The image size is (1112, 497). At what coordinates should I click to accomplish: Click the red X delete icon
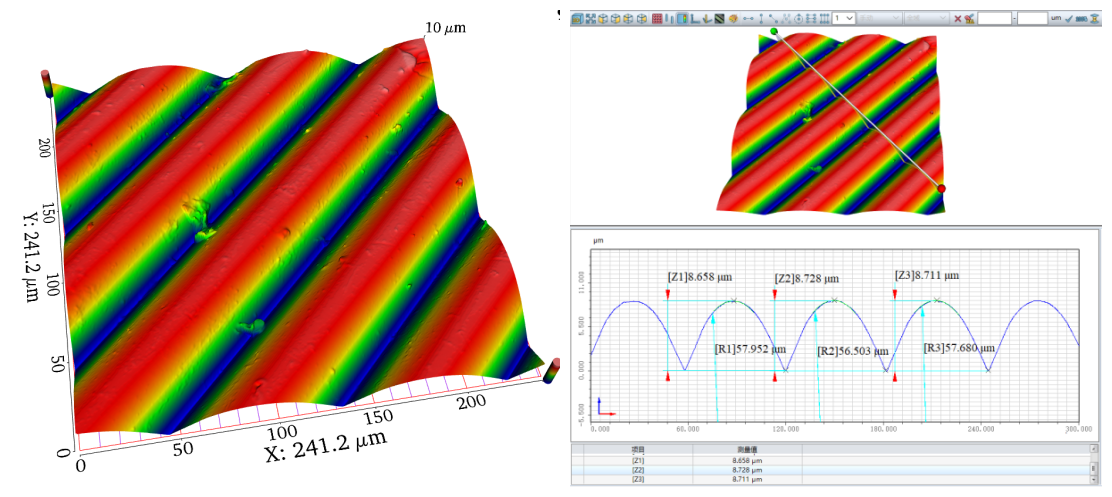[x=957, y=18]
